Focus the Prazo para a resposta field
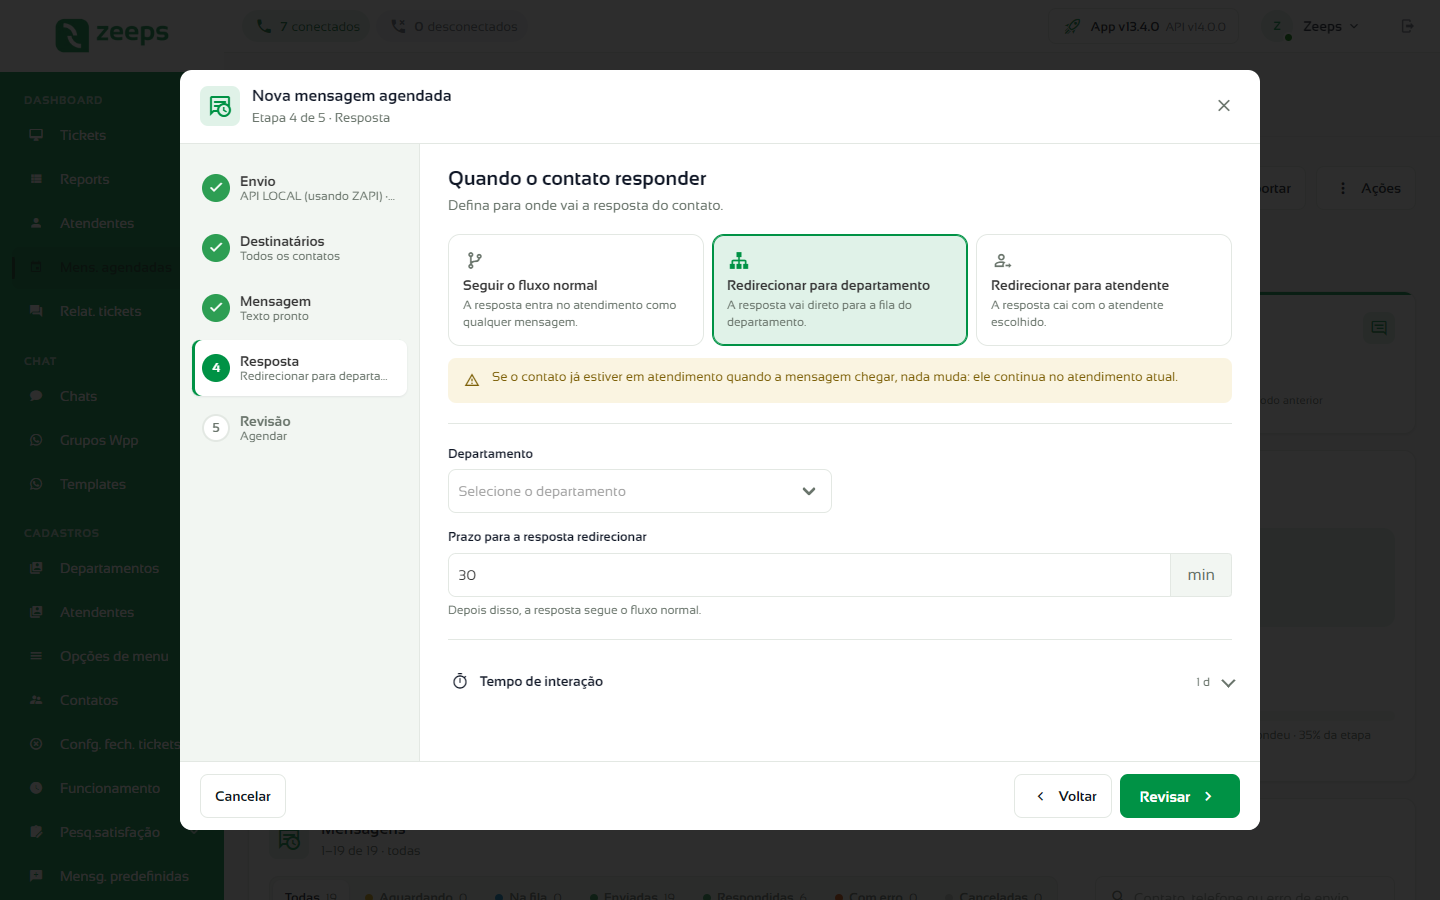Viewport: 1440px width, 900px height. click(809, 575)
